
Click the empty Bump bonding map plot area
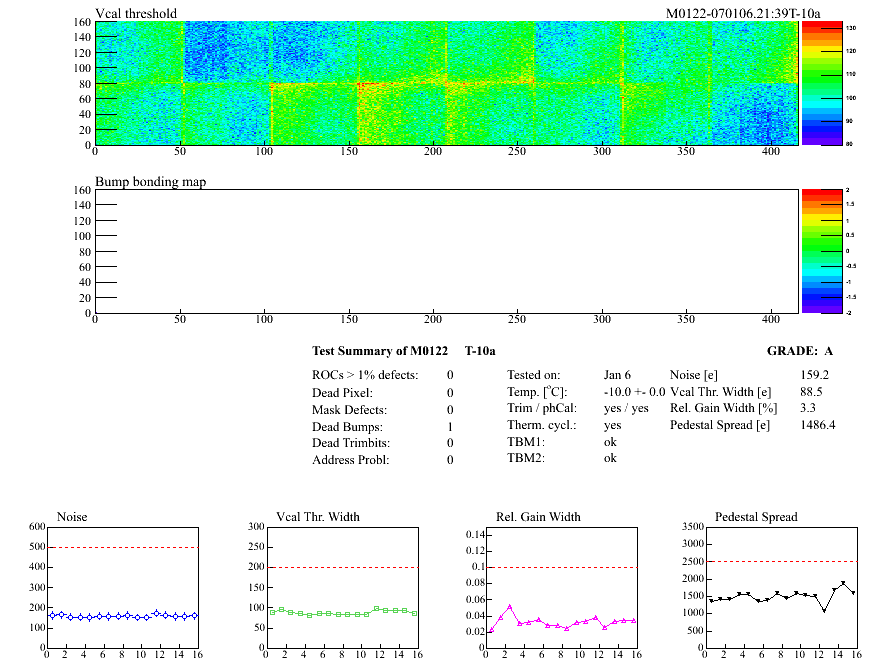click(x=446, y=250)
